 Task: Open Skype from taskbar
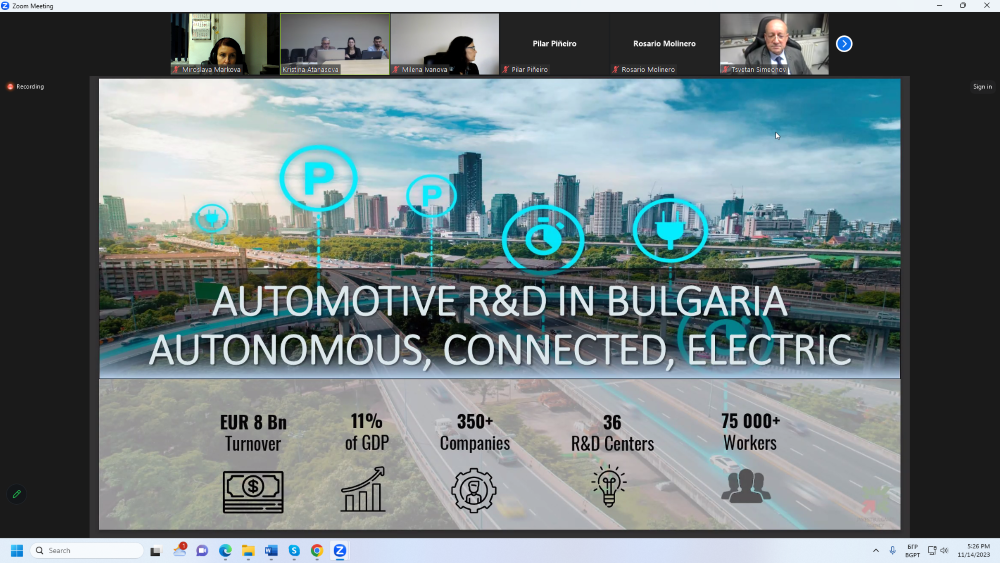294,551
